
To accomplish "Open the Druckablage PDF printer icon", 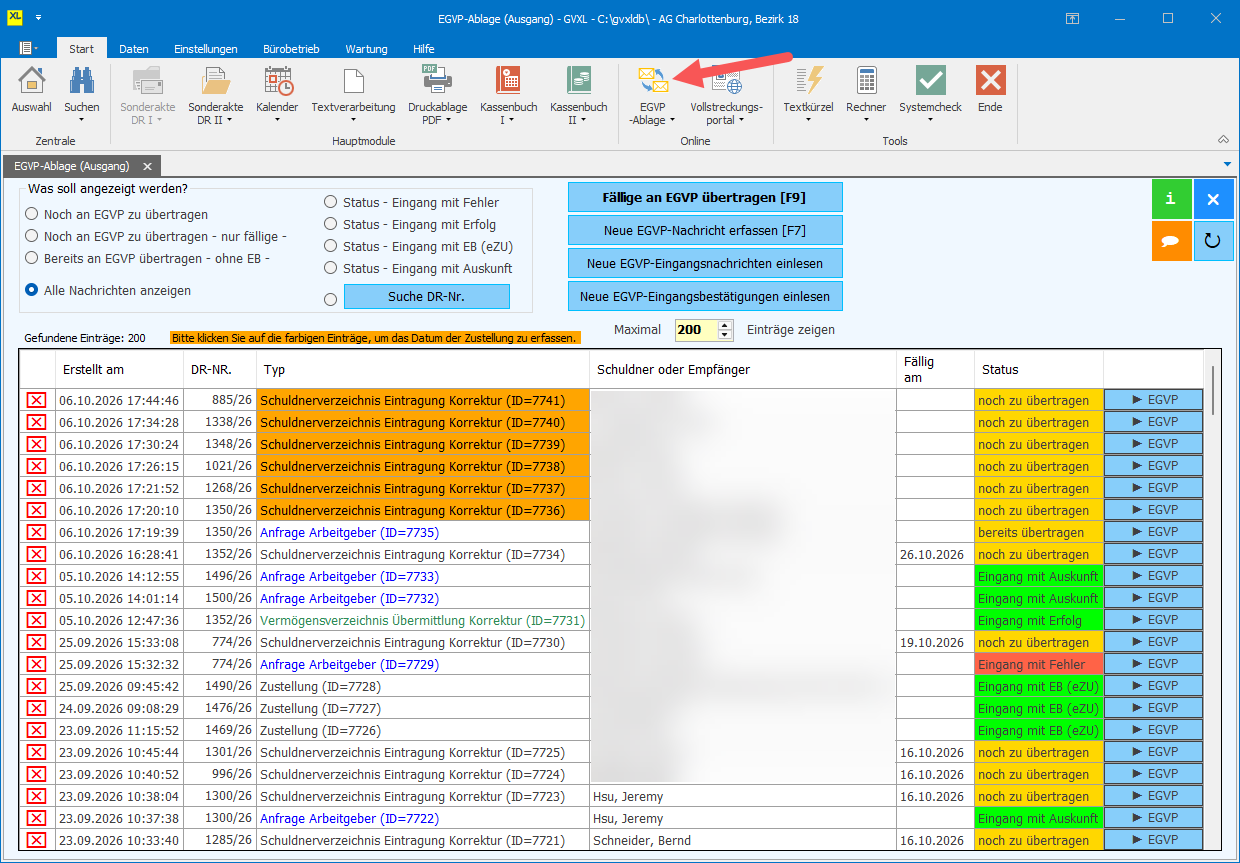I will pyautogui.click(x=438, y=81).
